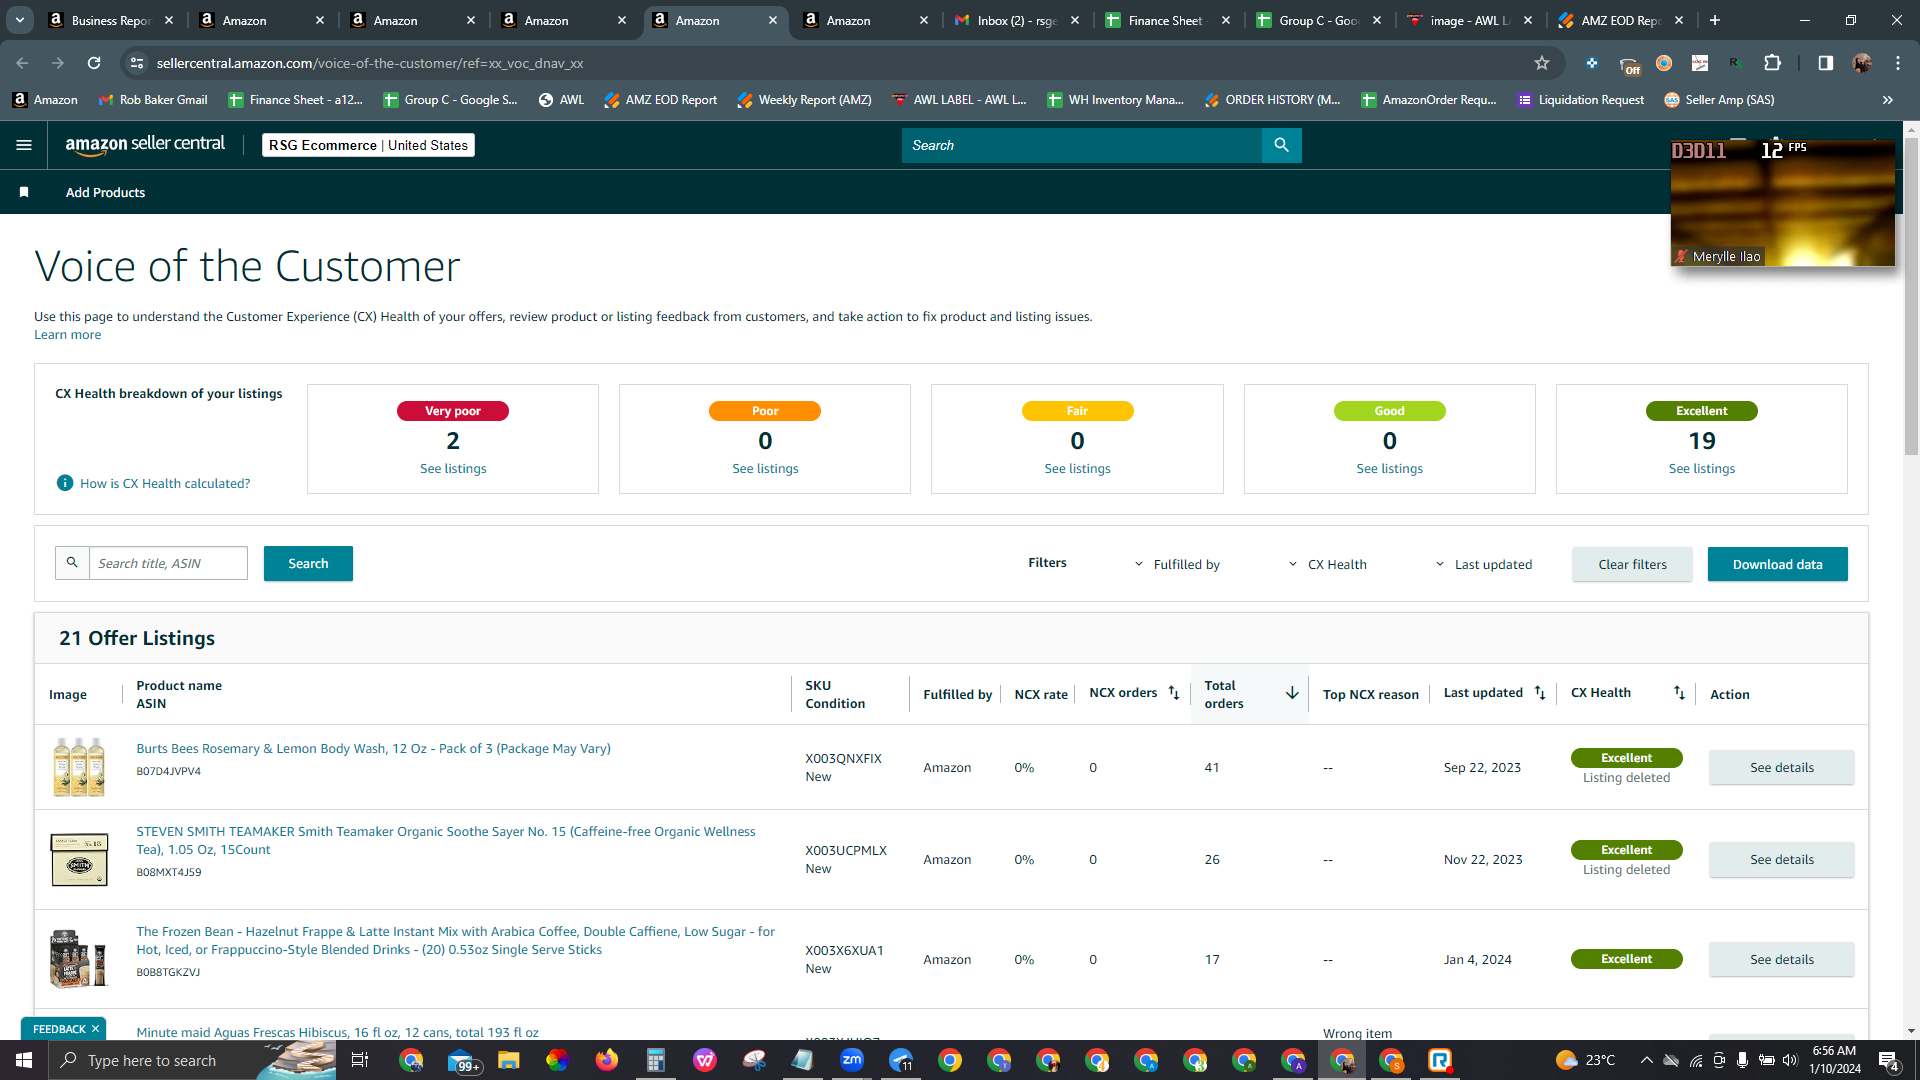Open the Frozen Bean Hazelnut Frappe product link
This screenshot has width=1920, height=1080.
(x=455, y=940)
